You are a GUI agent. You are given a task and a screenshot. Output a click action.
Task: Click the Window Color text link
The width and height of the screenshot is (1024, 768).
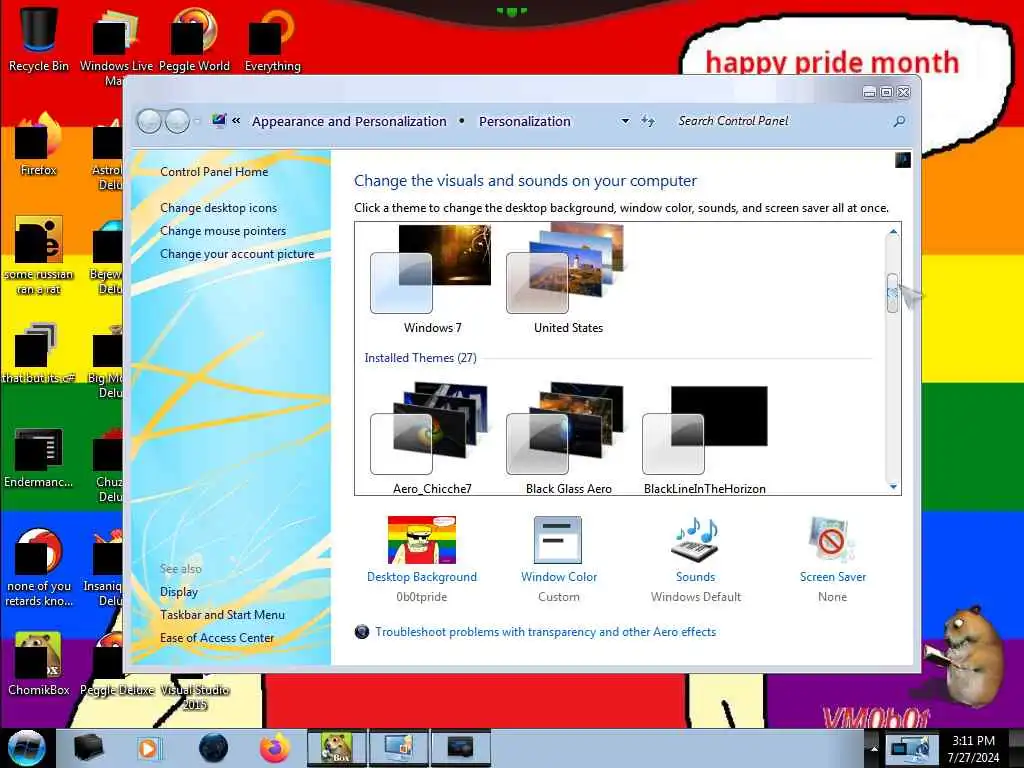[558, 577]
